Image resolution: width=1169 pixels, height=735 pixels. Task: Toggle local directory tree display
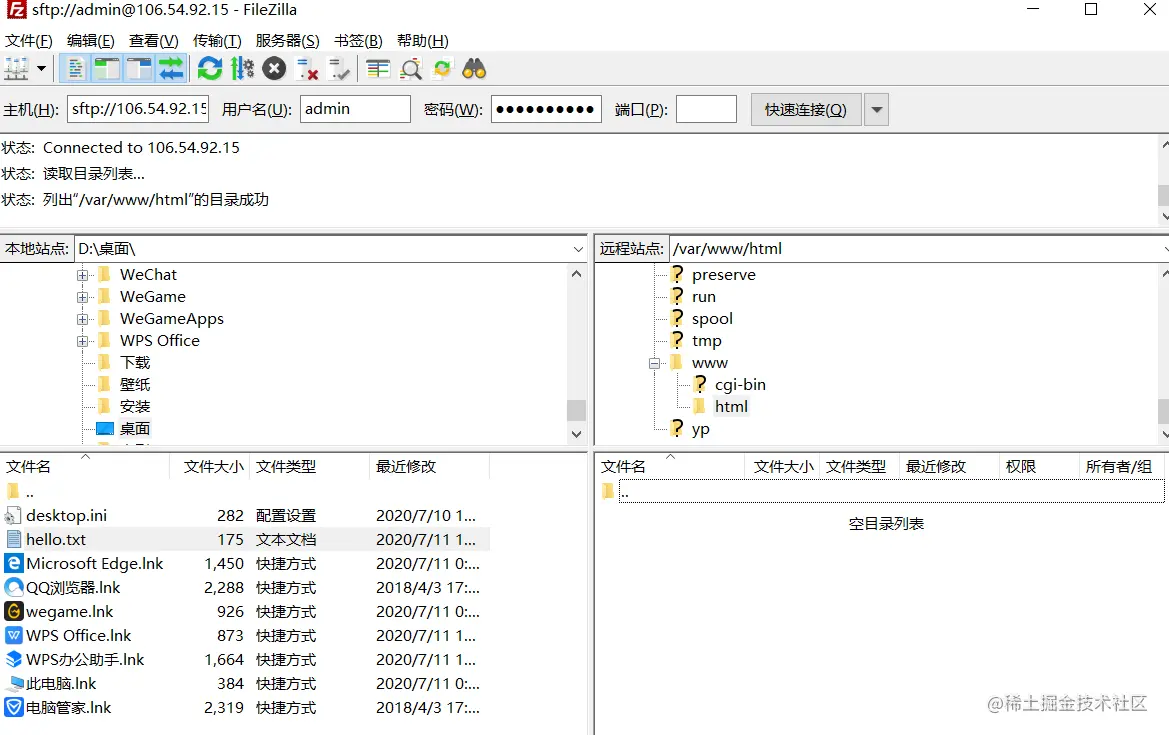pos(107,69)
